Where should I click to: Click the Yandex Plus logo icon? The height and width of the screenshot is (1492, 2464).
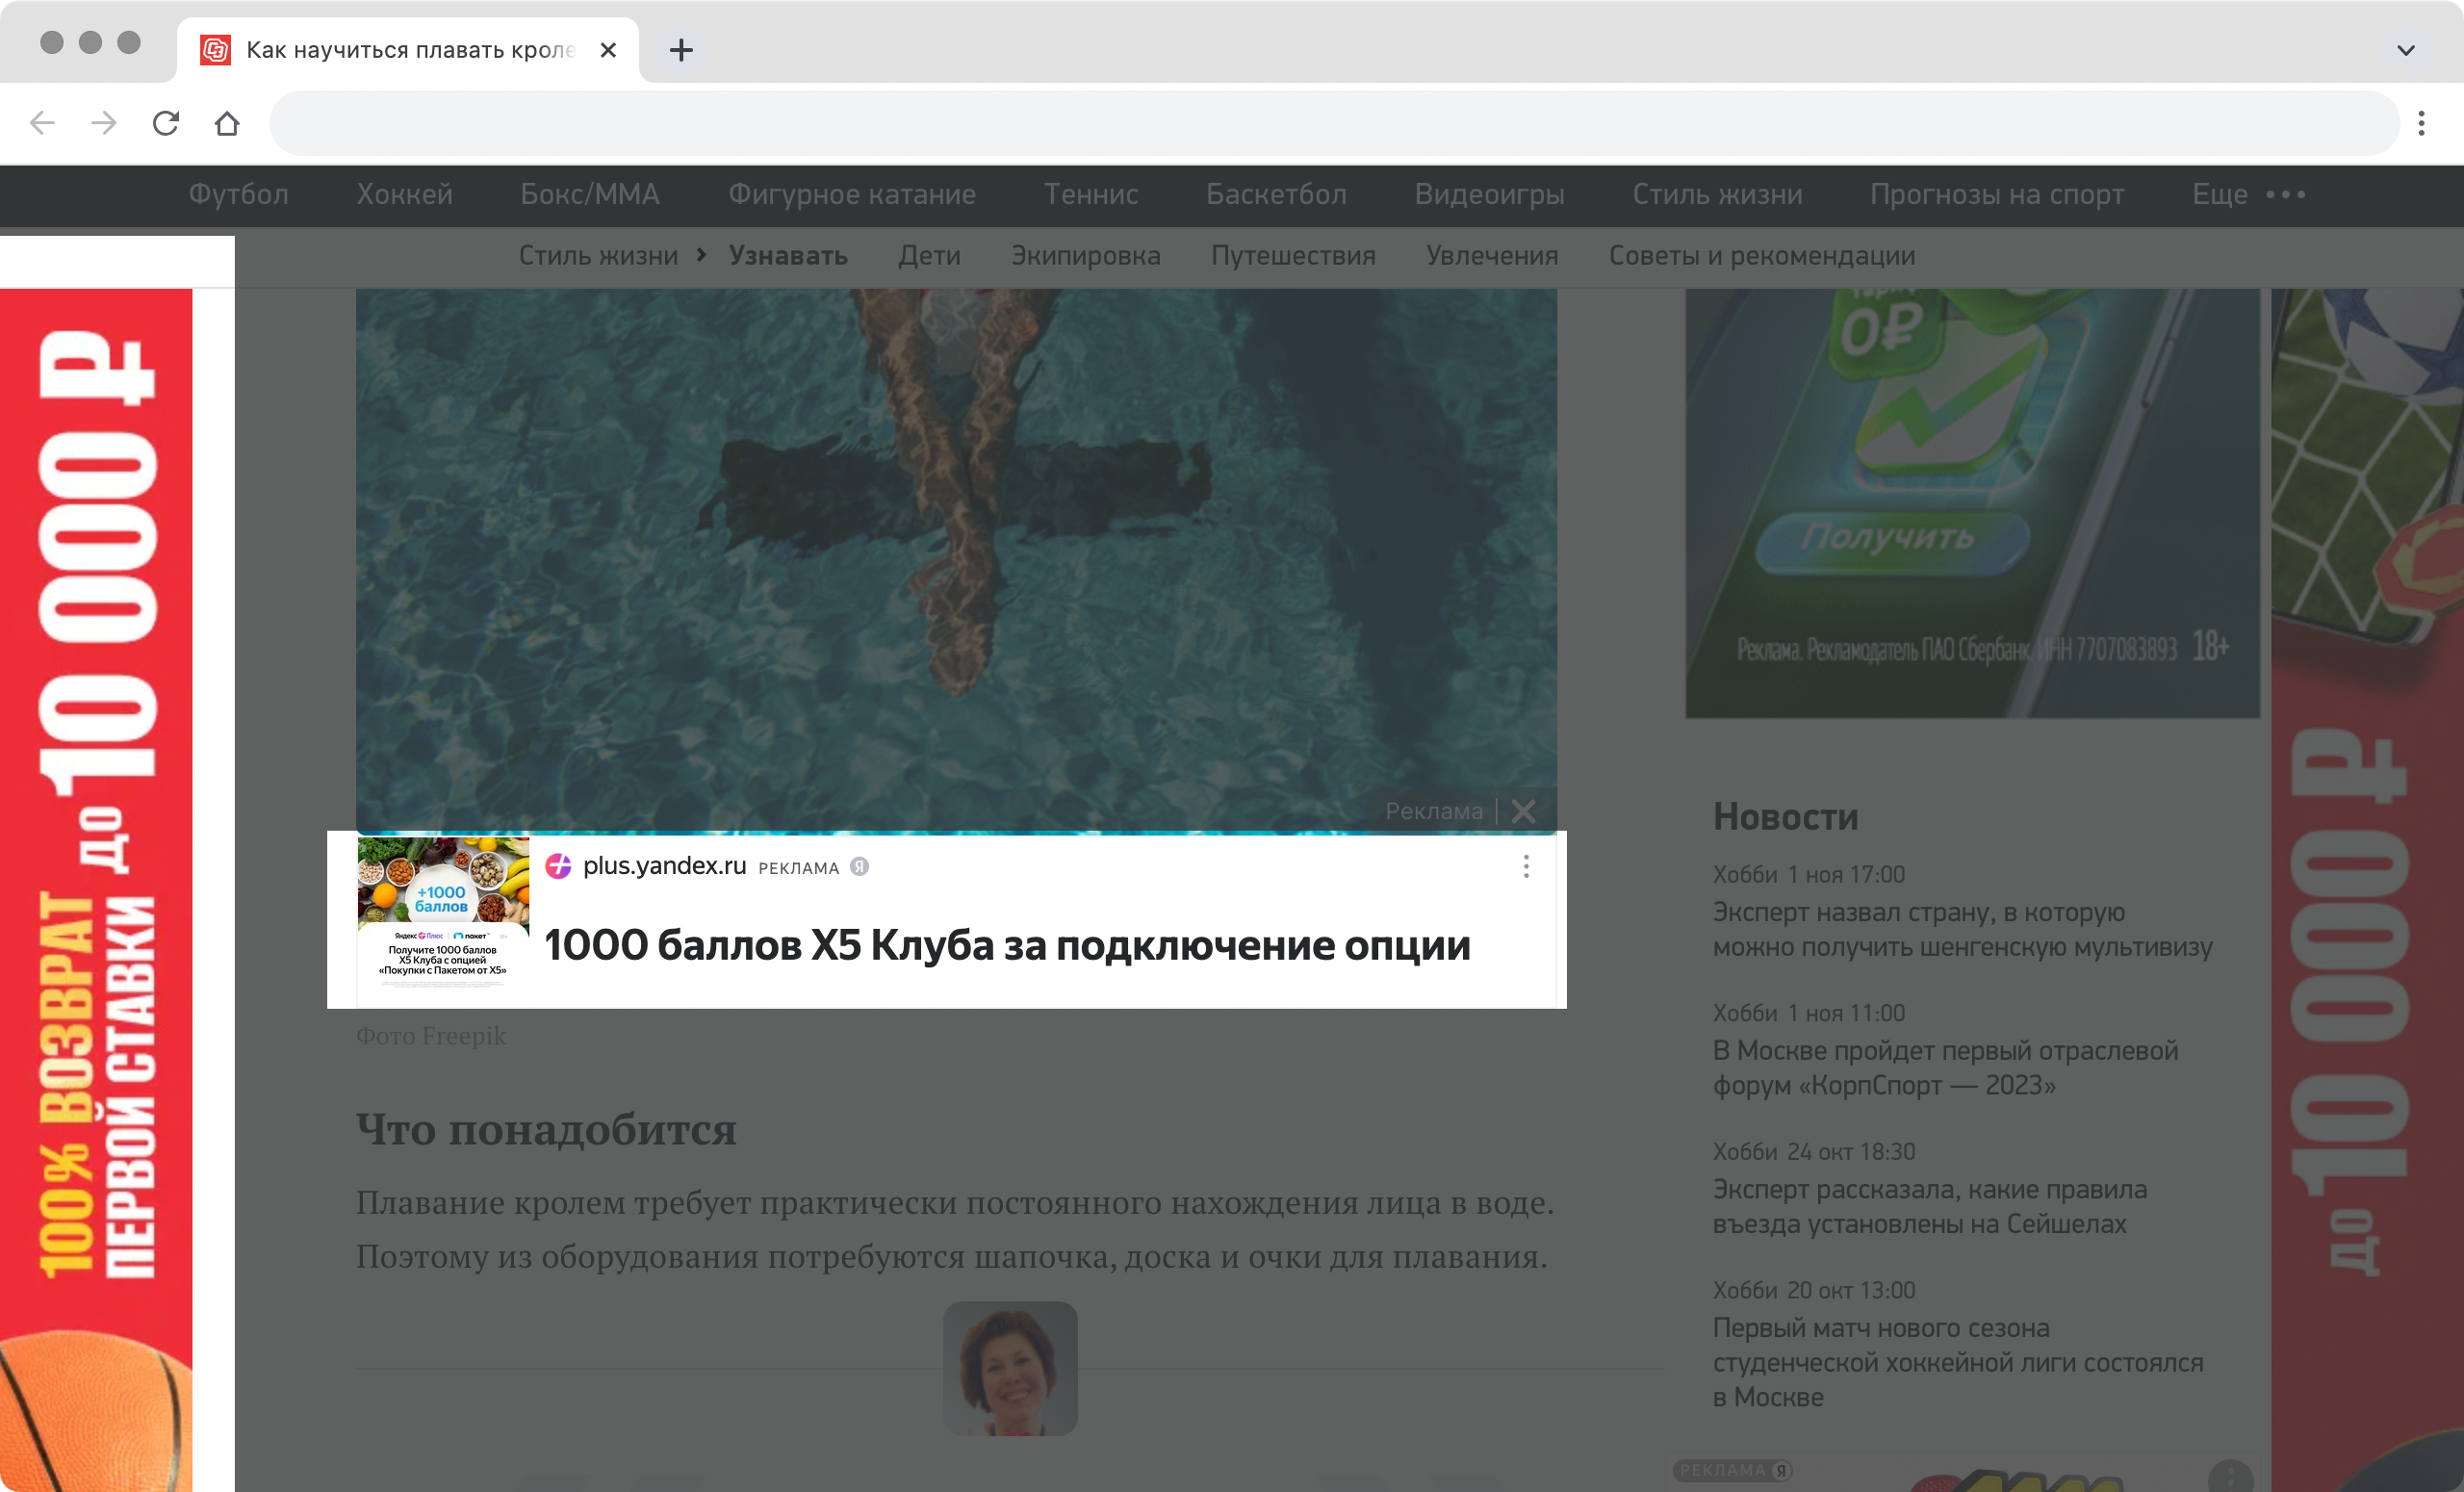558,866
